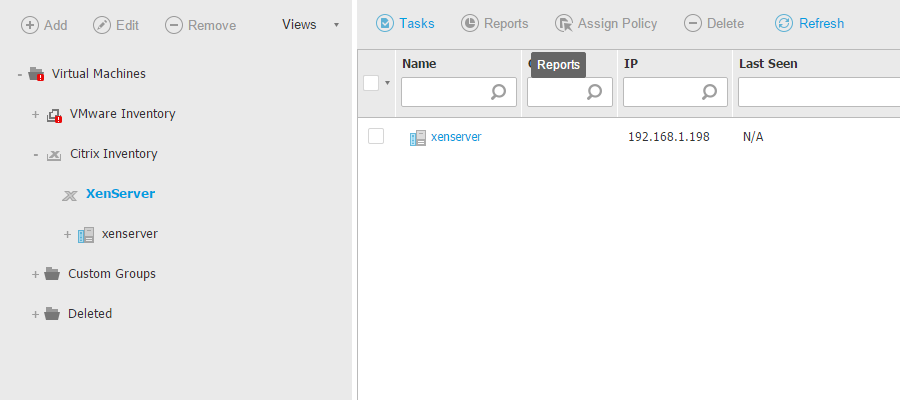The width and height of the screenshot is (900, 400).
Task: Click the Assign Policy toolbar button
Action: pyautogui.click(x=564, y=23)
